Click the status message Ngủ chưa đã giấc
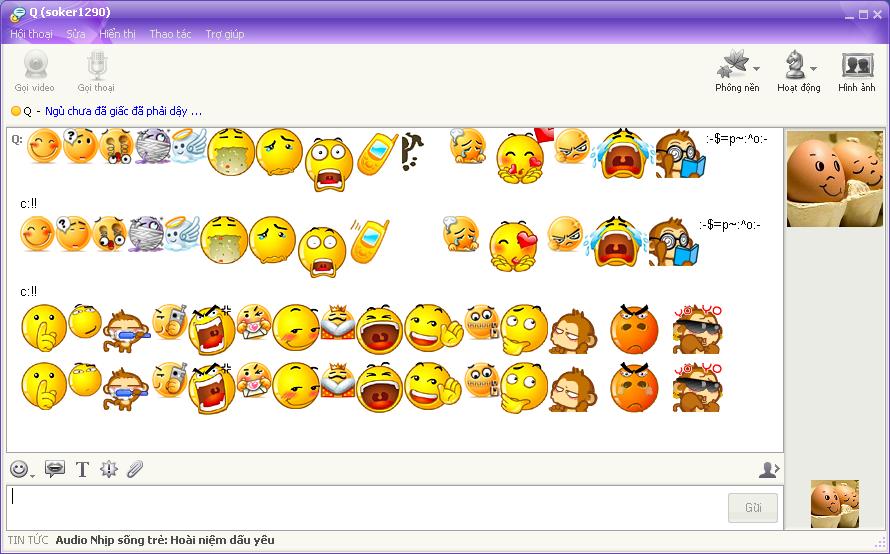 click(123, 111)
